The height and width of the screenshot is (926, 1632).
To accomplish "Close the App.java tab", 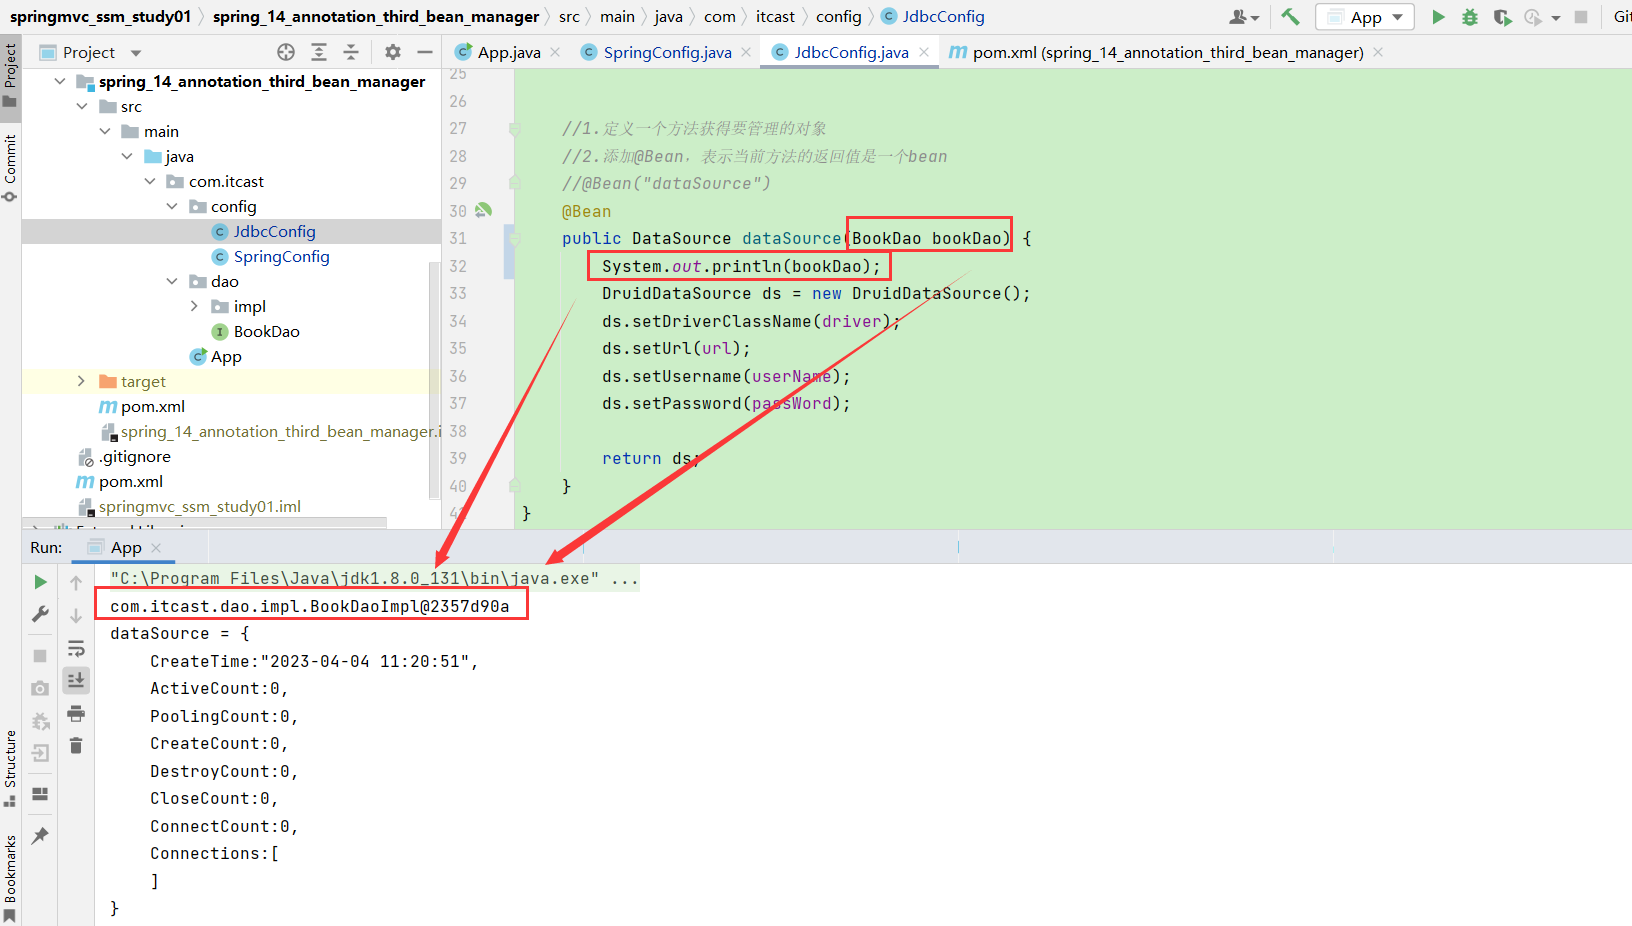I will click(x=555, y=52).
